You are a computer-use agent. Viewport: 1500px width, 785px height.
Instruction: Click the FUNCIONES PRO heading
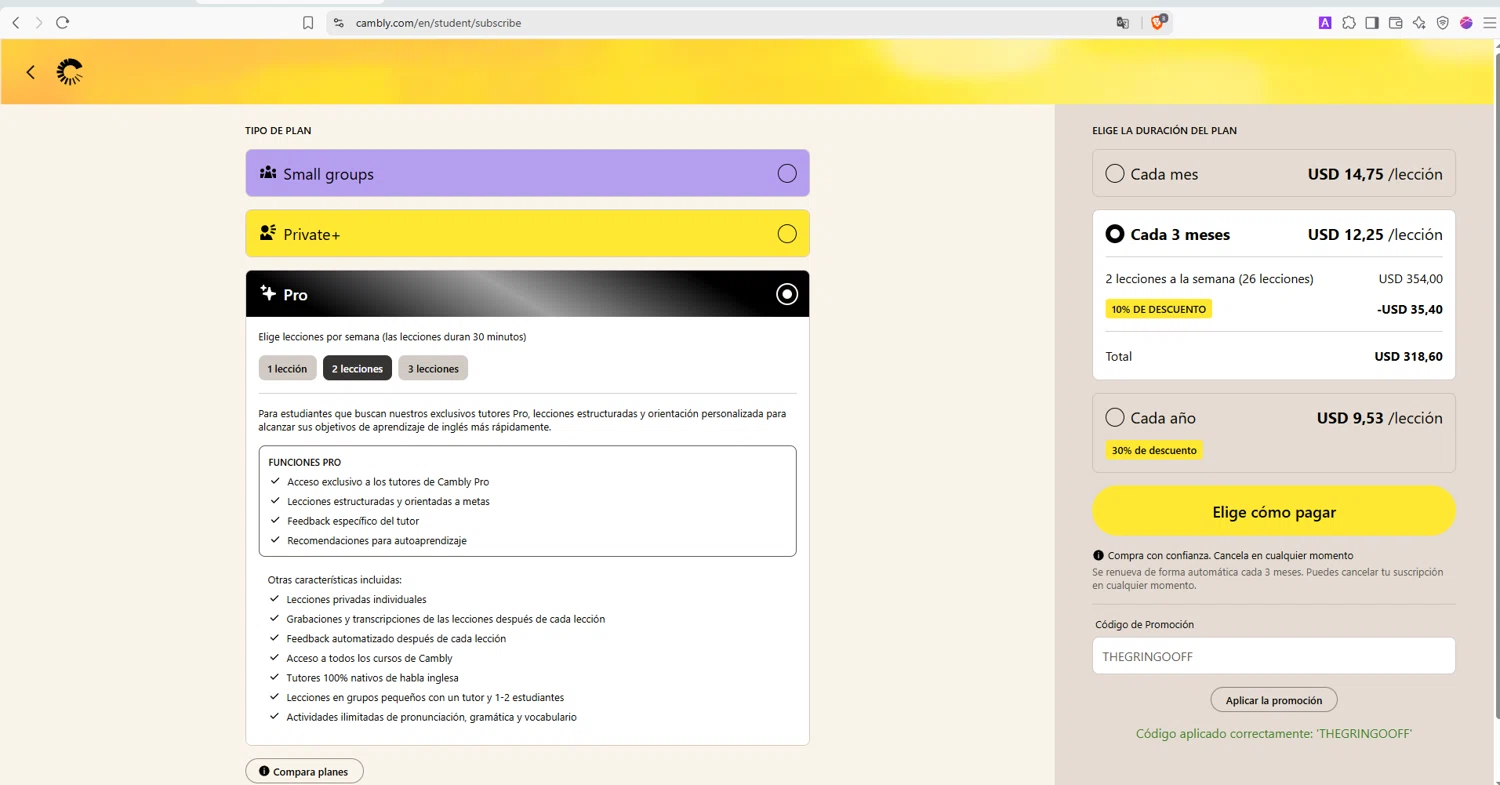click(305, 462)
